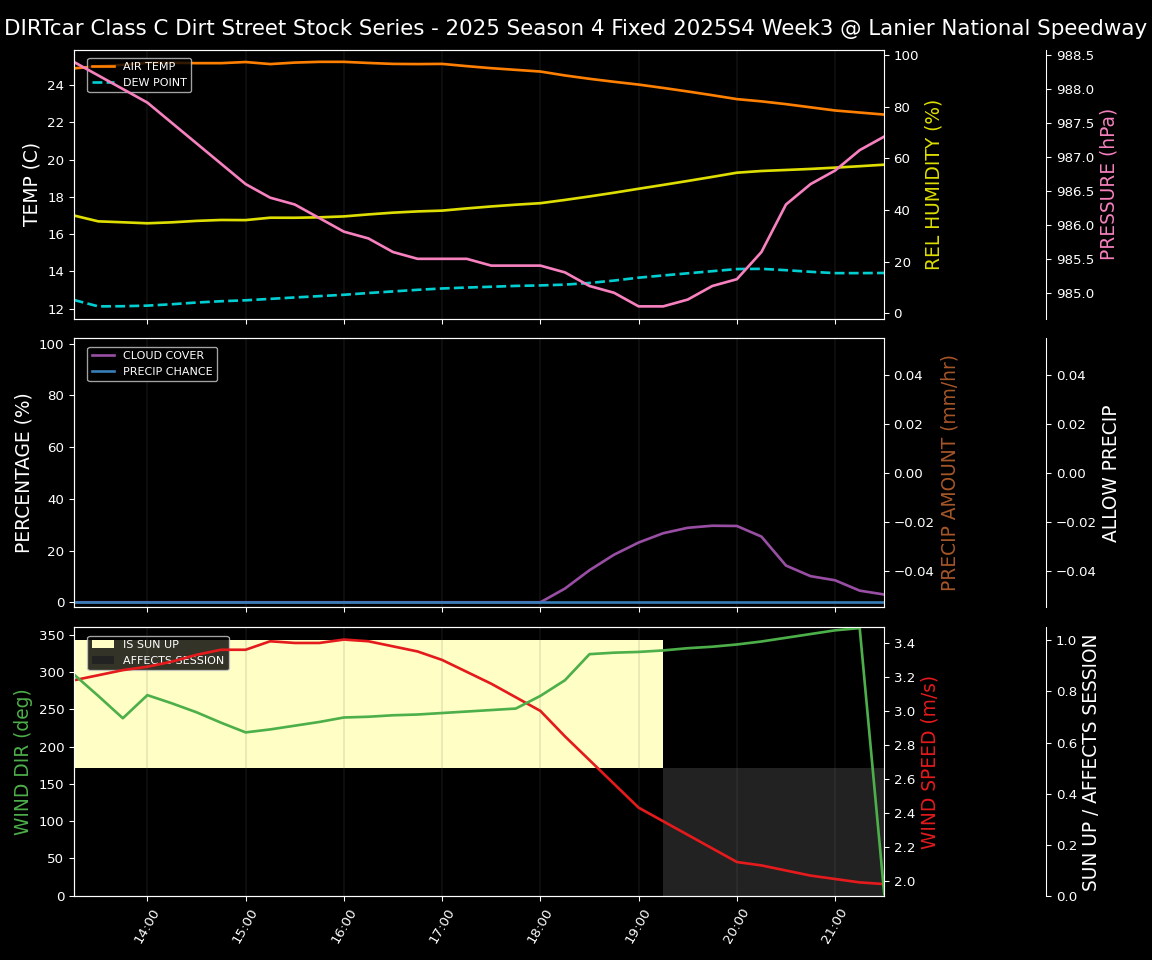The image size is (1152, 960).
Task: Click the WIND DIR (deg) axis label
Action: pos(22,762)
